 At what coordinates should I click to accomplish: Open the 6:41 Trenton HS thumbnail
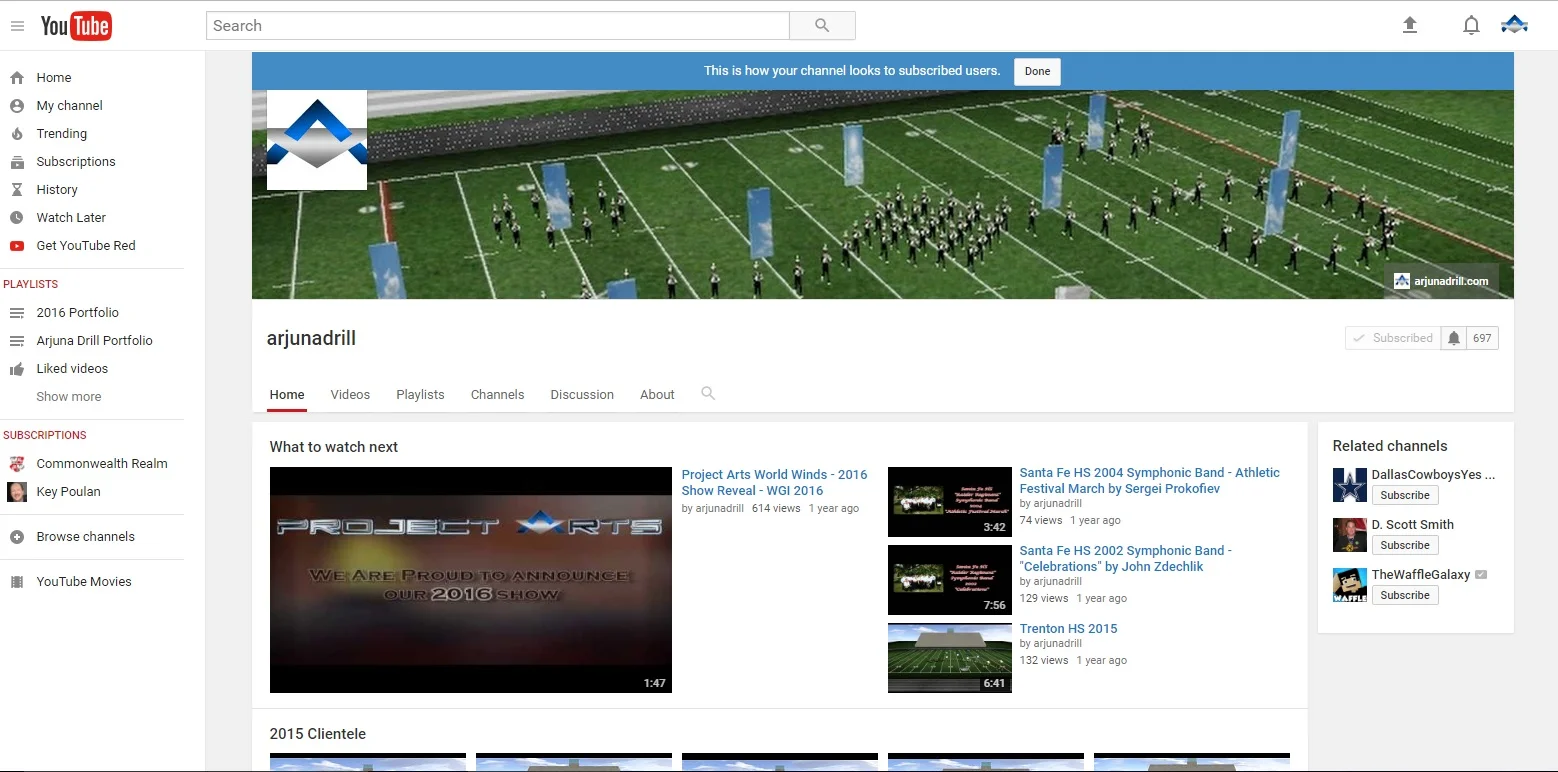tap(950, 658)
